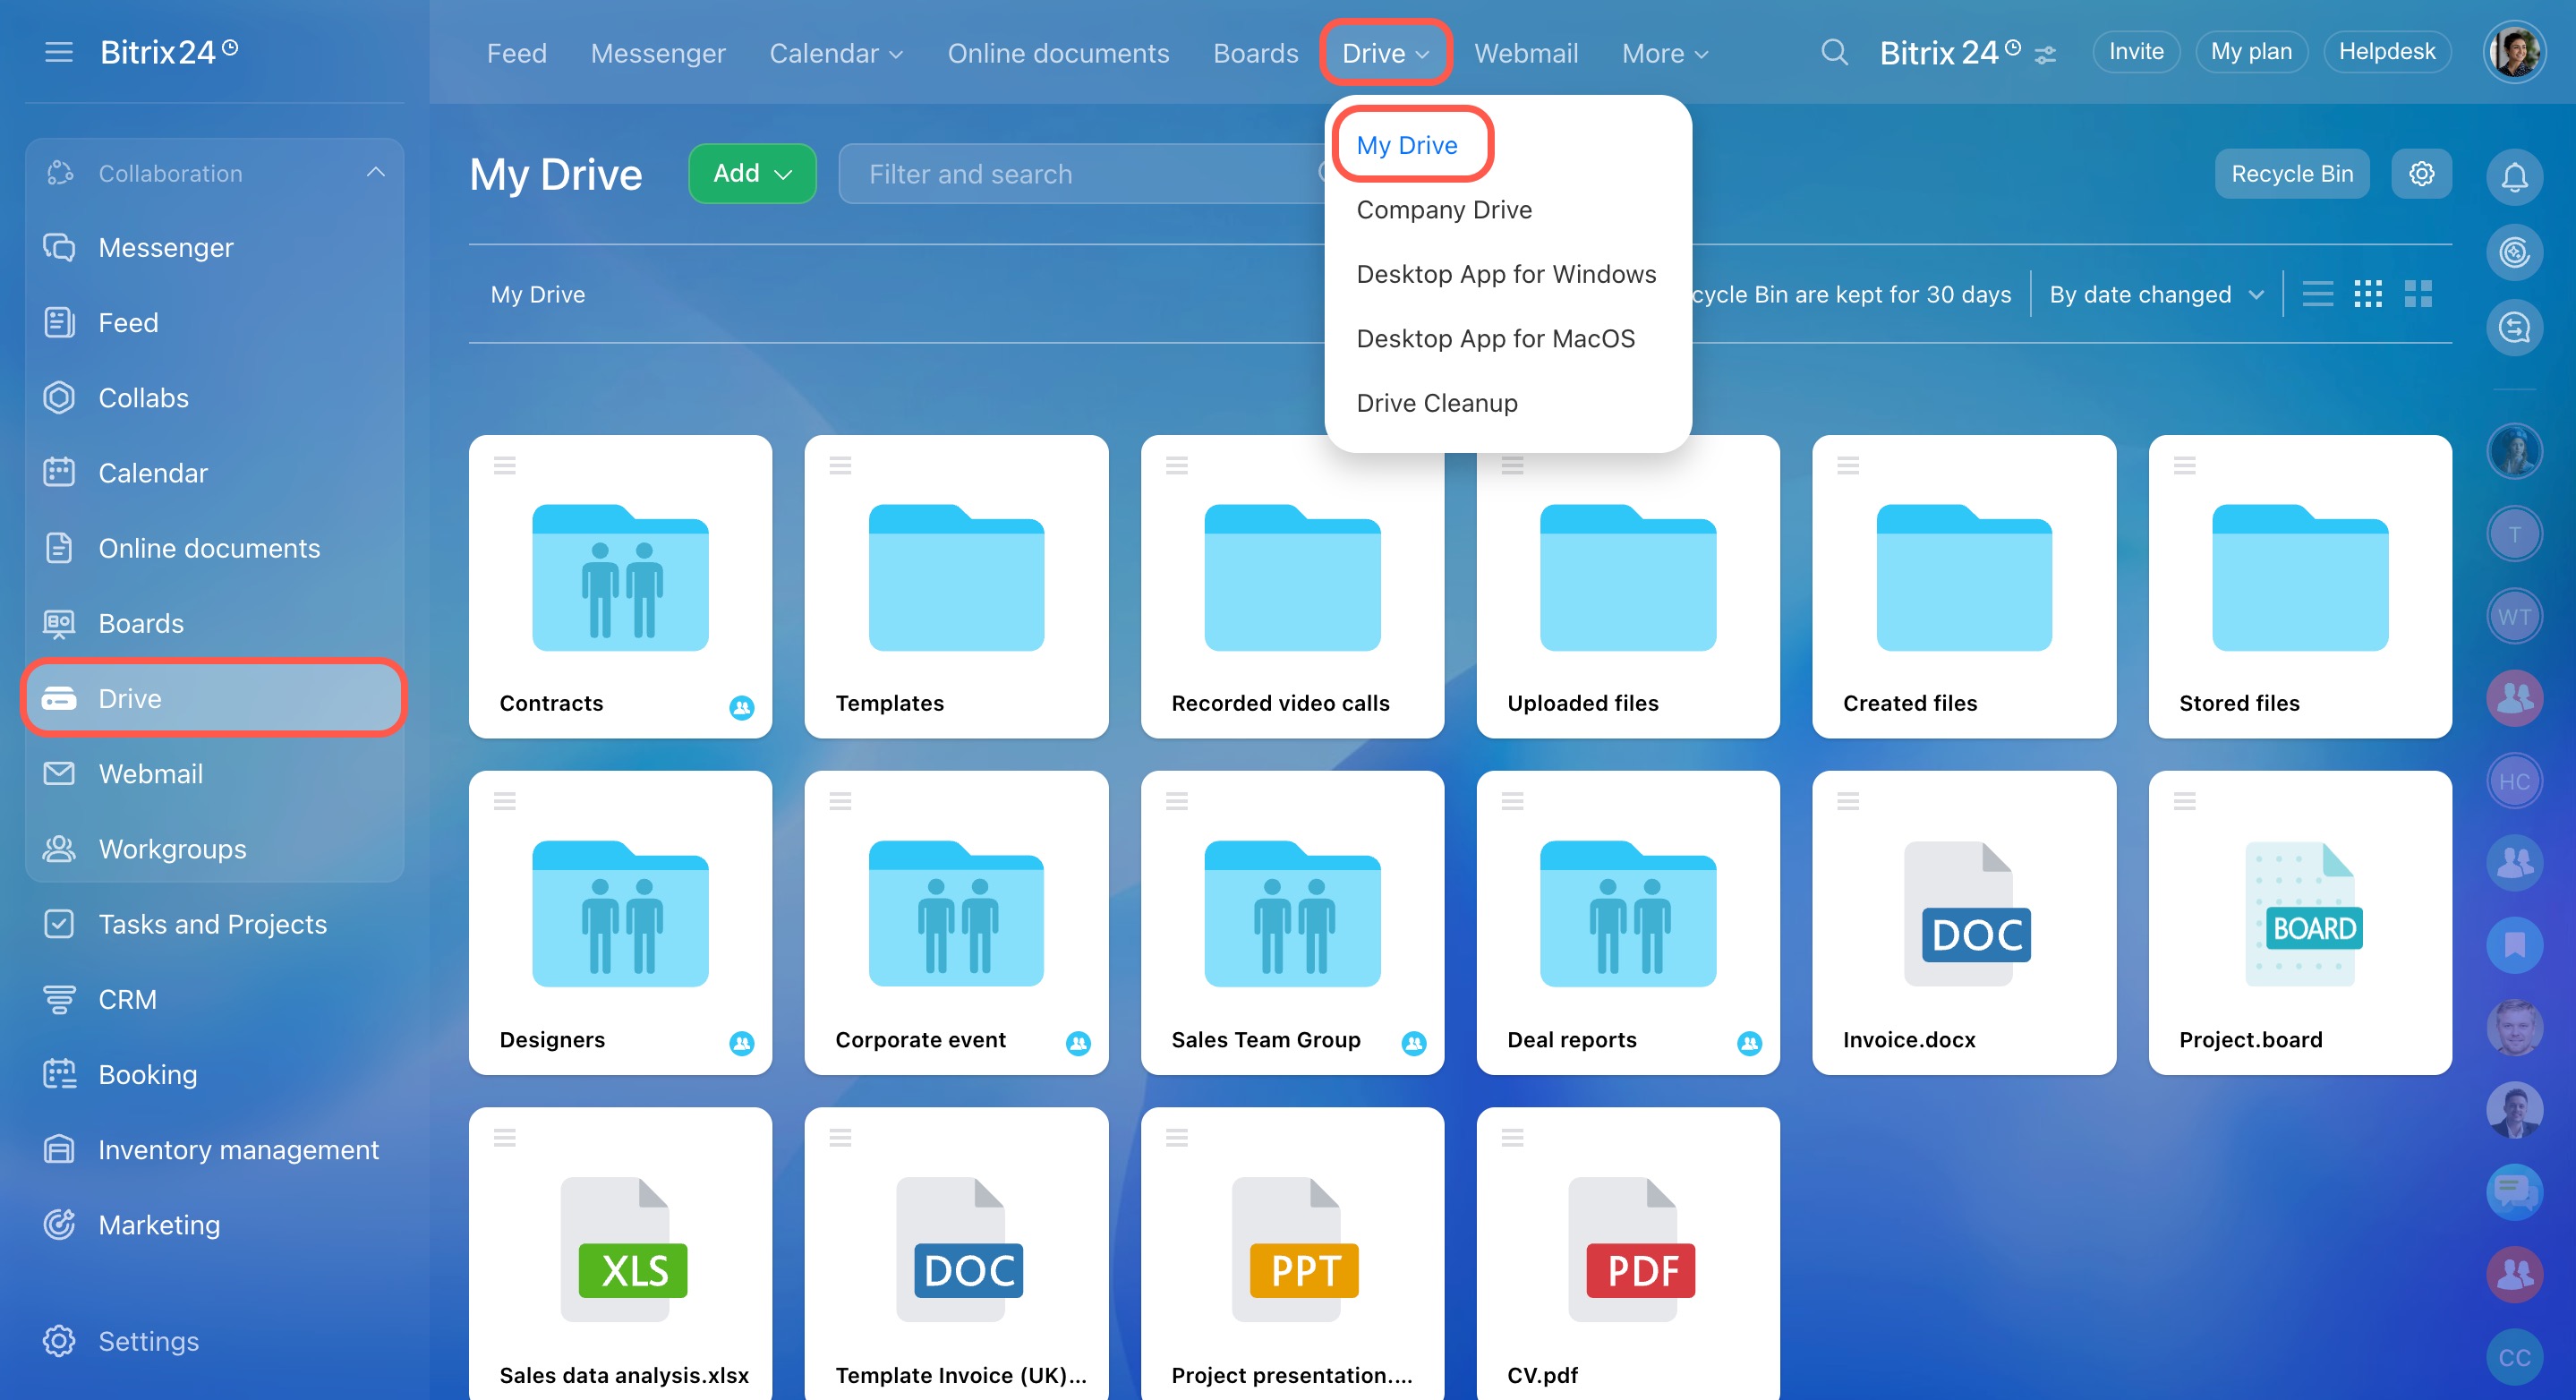Open notifications bell icon
The height and width of the screenshot is (1400, 2576).
pyautogui.click(x=2514, y=177)
